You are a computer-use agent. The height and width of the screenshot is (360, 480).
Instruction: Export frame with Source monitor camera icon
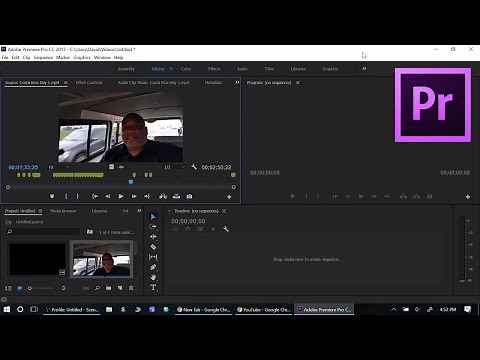tap(189, 196)
